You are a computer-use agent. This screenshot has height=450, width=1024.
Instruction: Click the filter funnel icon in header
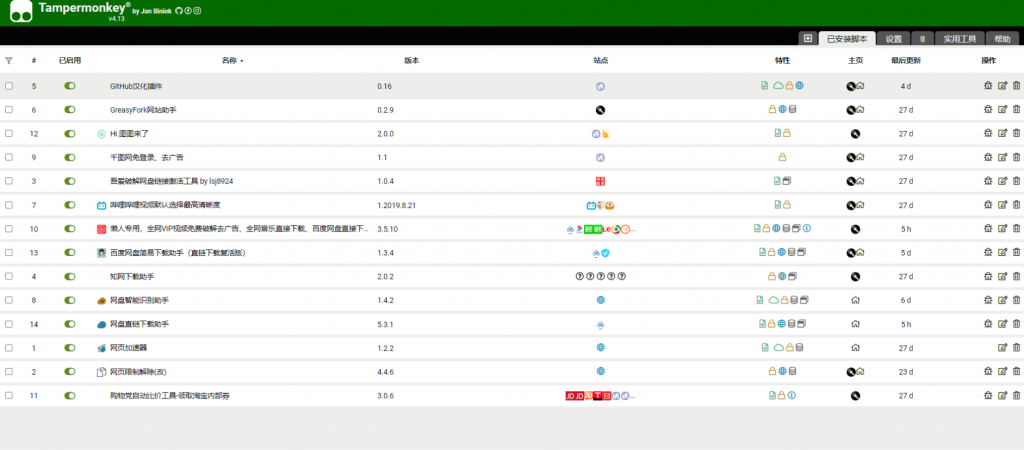pyautogui.click(x=8, y=60)
